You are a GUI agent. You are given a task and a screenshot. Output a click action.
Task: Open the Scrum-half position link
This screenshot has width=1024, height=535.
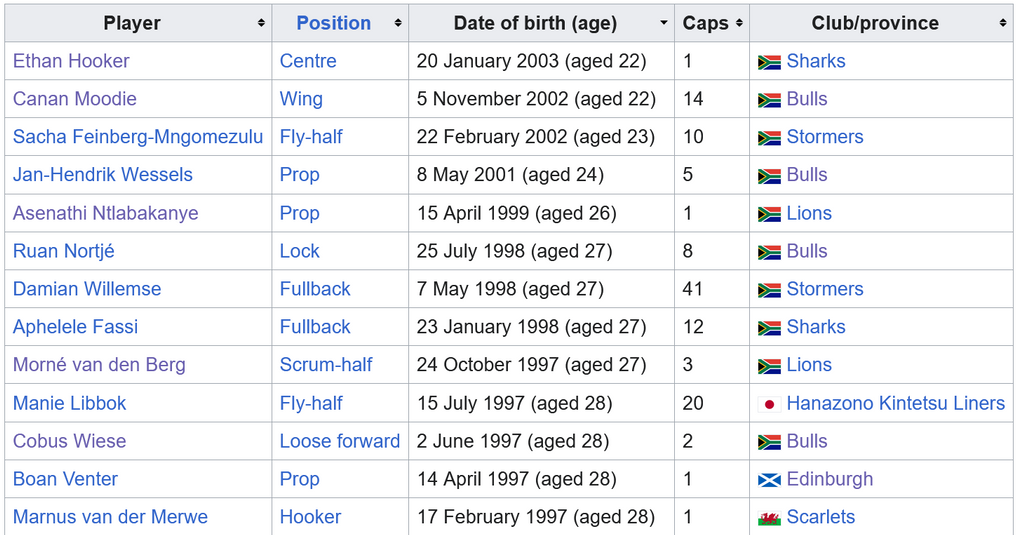click(x=326, y=365)
